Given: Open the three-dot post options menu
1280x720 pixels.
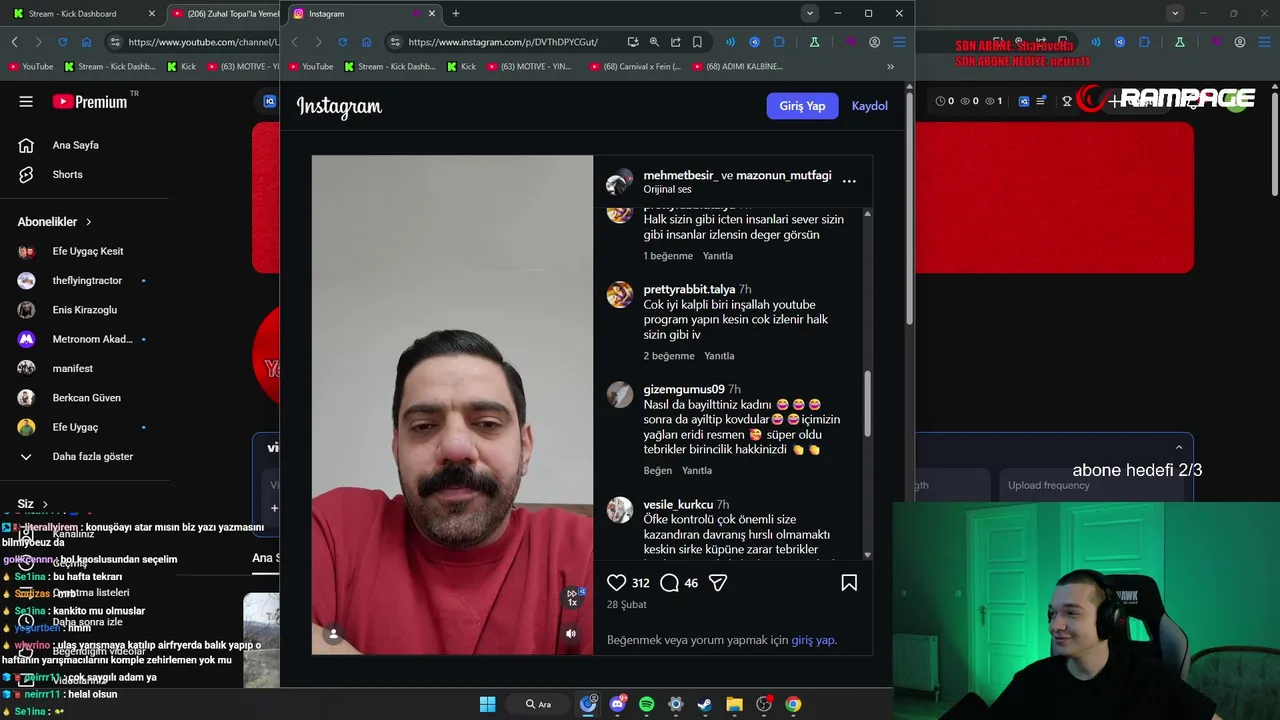Looking at the screenshot, I should [849, 181].
